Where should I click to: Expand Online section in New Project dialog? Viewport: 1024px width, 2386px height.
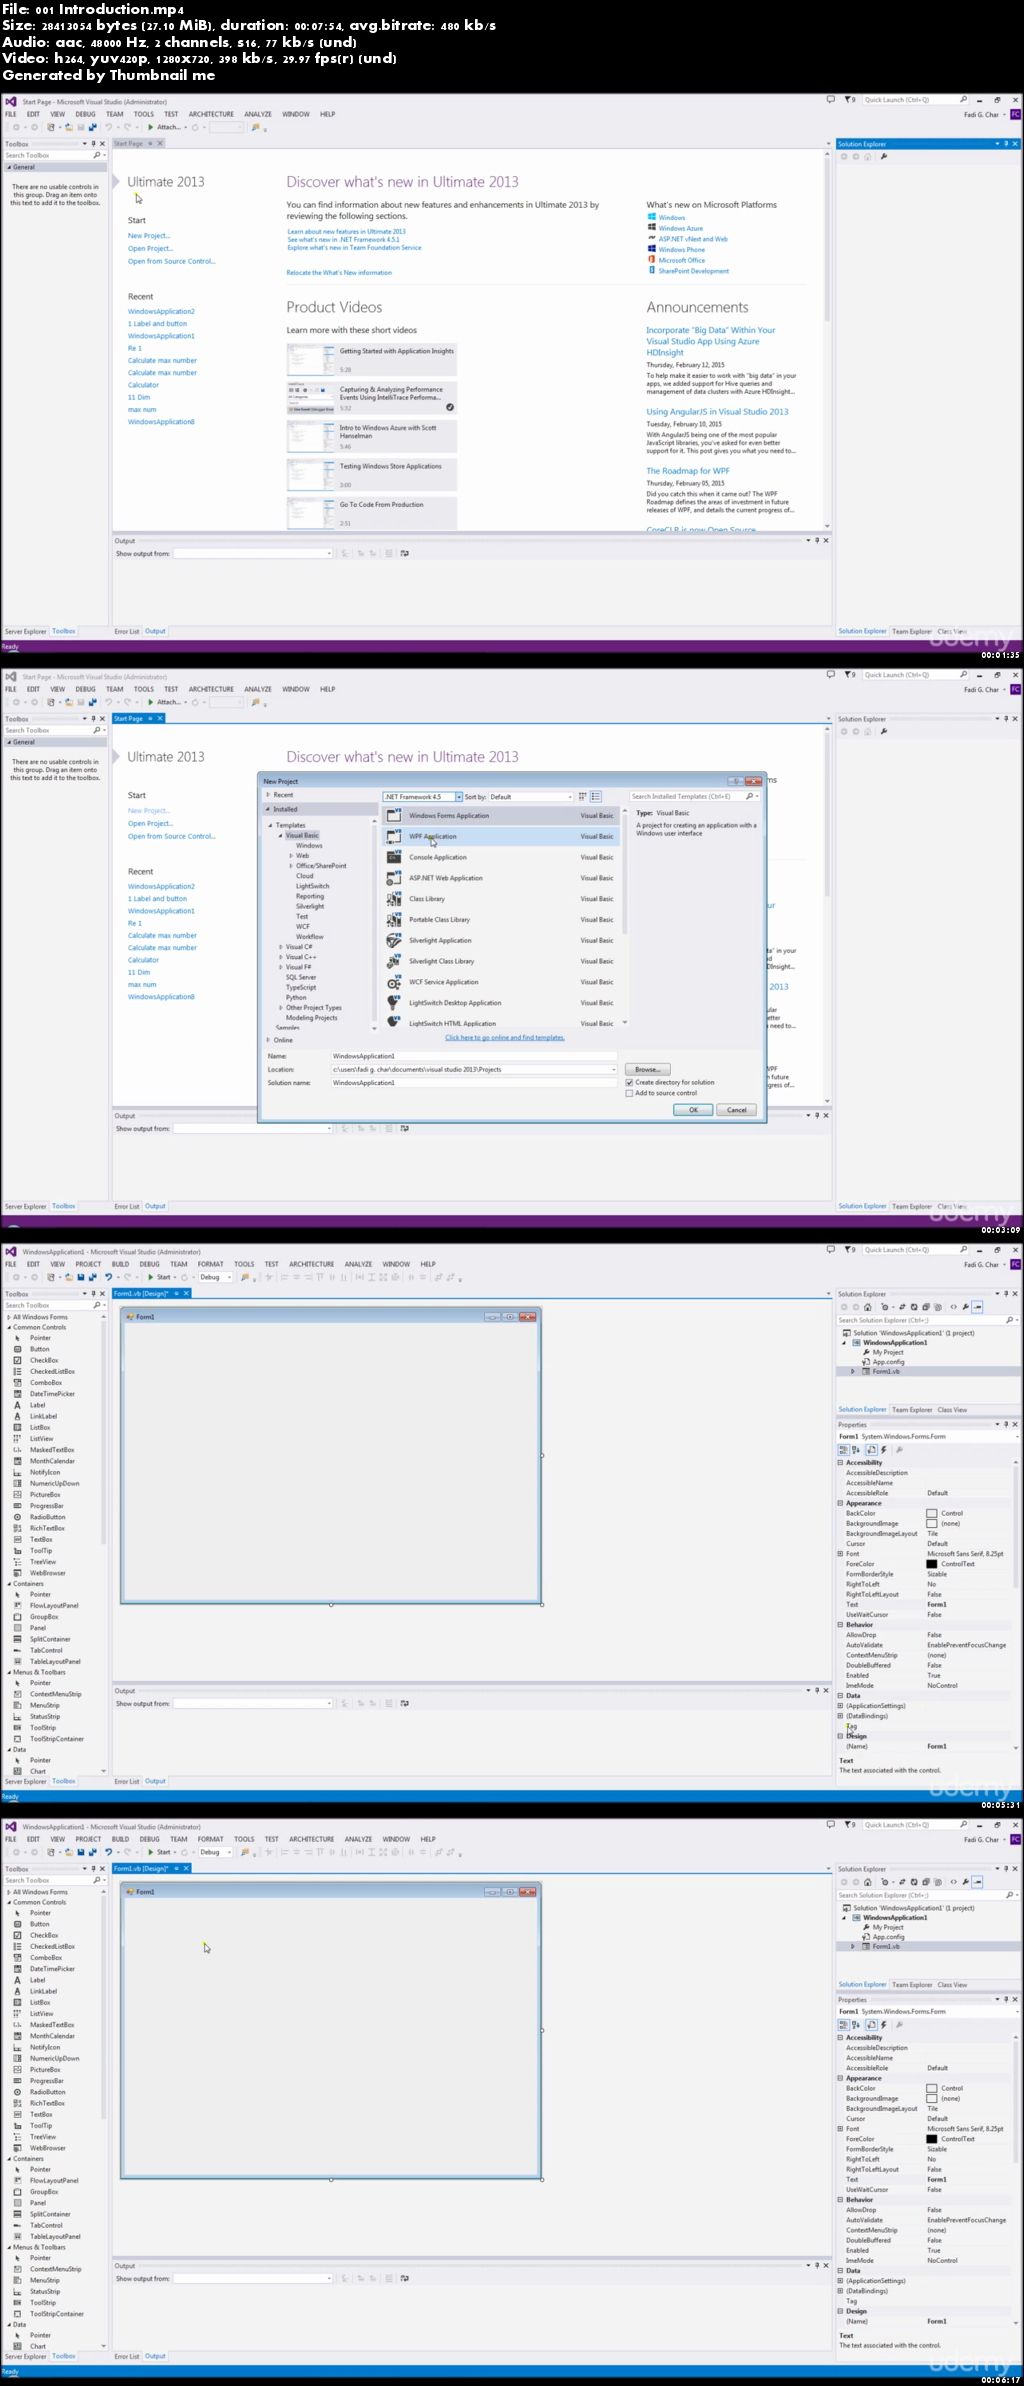tap(268, 1040)
